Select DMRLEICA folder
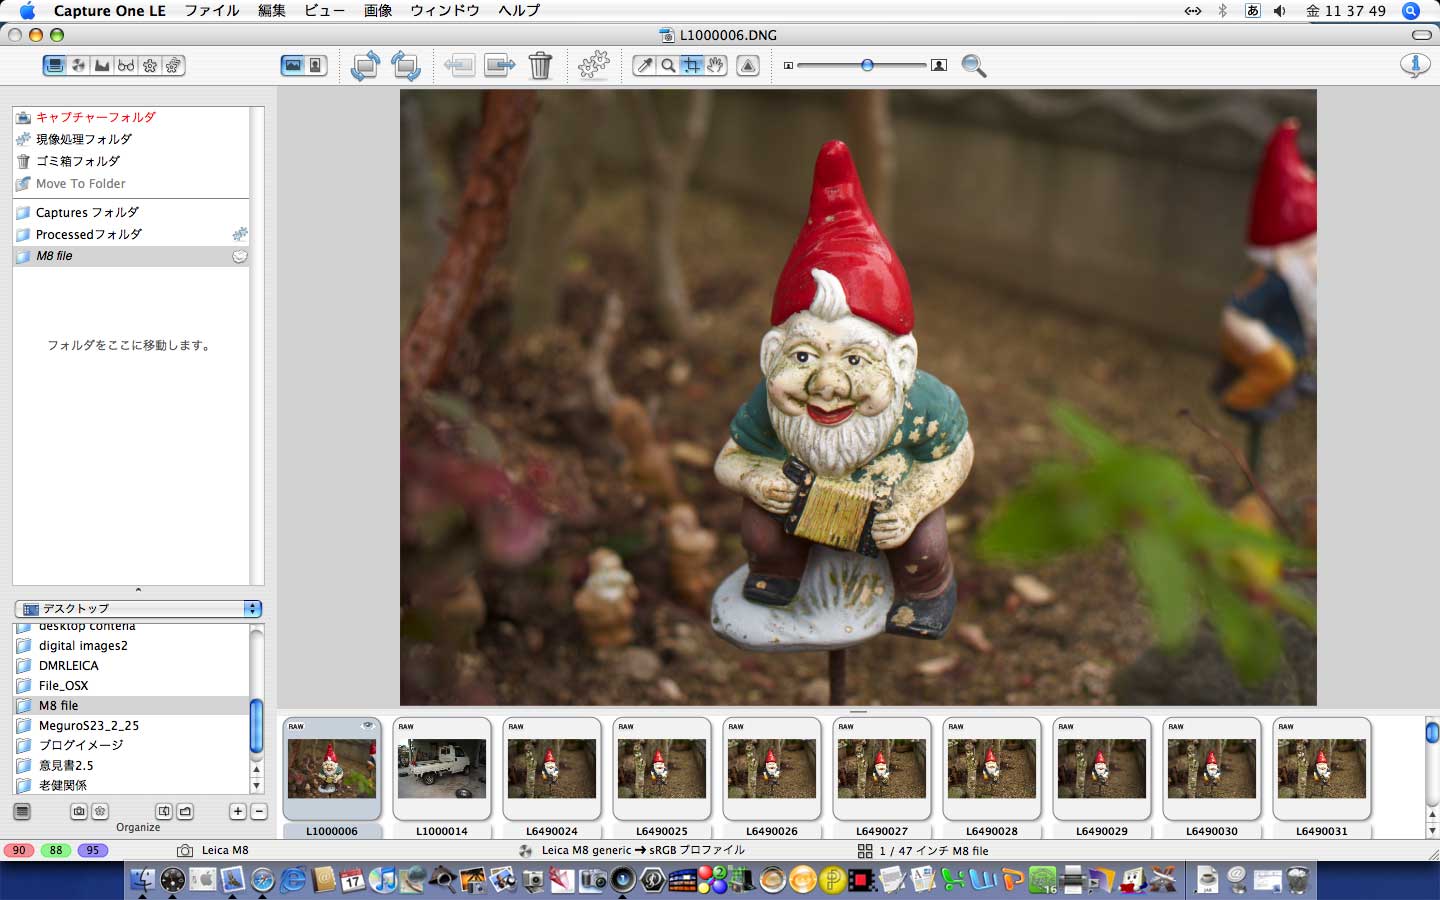 click(x=131, y=666)
